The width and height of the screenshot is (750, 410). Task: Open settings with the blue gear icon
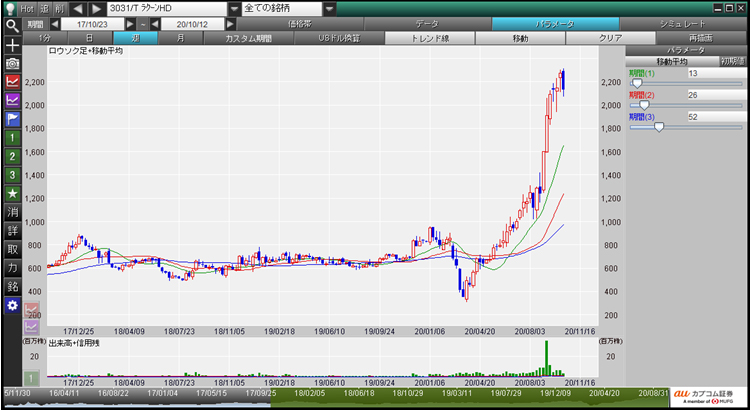(x=12, y=305)
